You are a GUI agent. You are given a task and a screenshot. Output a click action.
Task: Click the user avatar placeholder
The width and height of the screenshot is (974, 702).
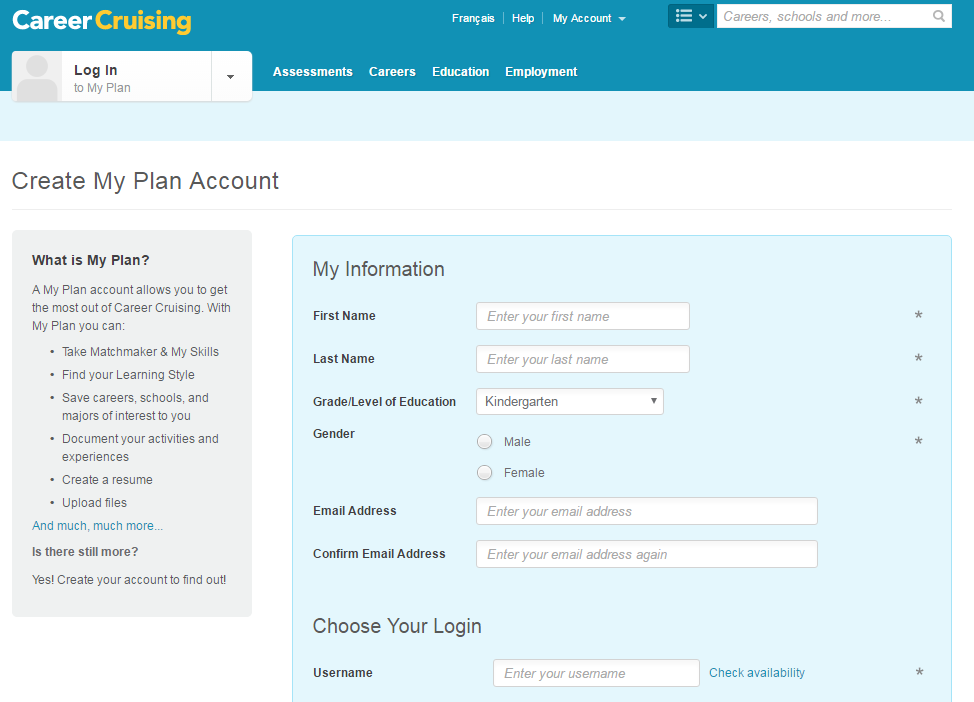point(37,76)
